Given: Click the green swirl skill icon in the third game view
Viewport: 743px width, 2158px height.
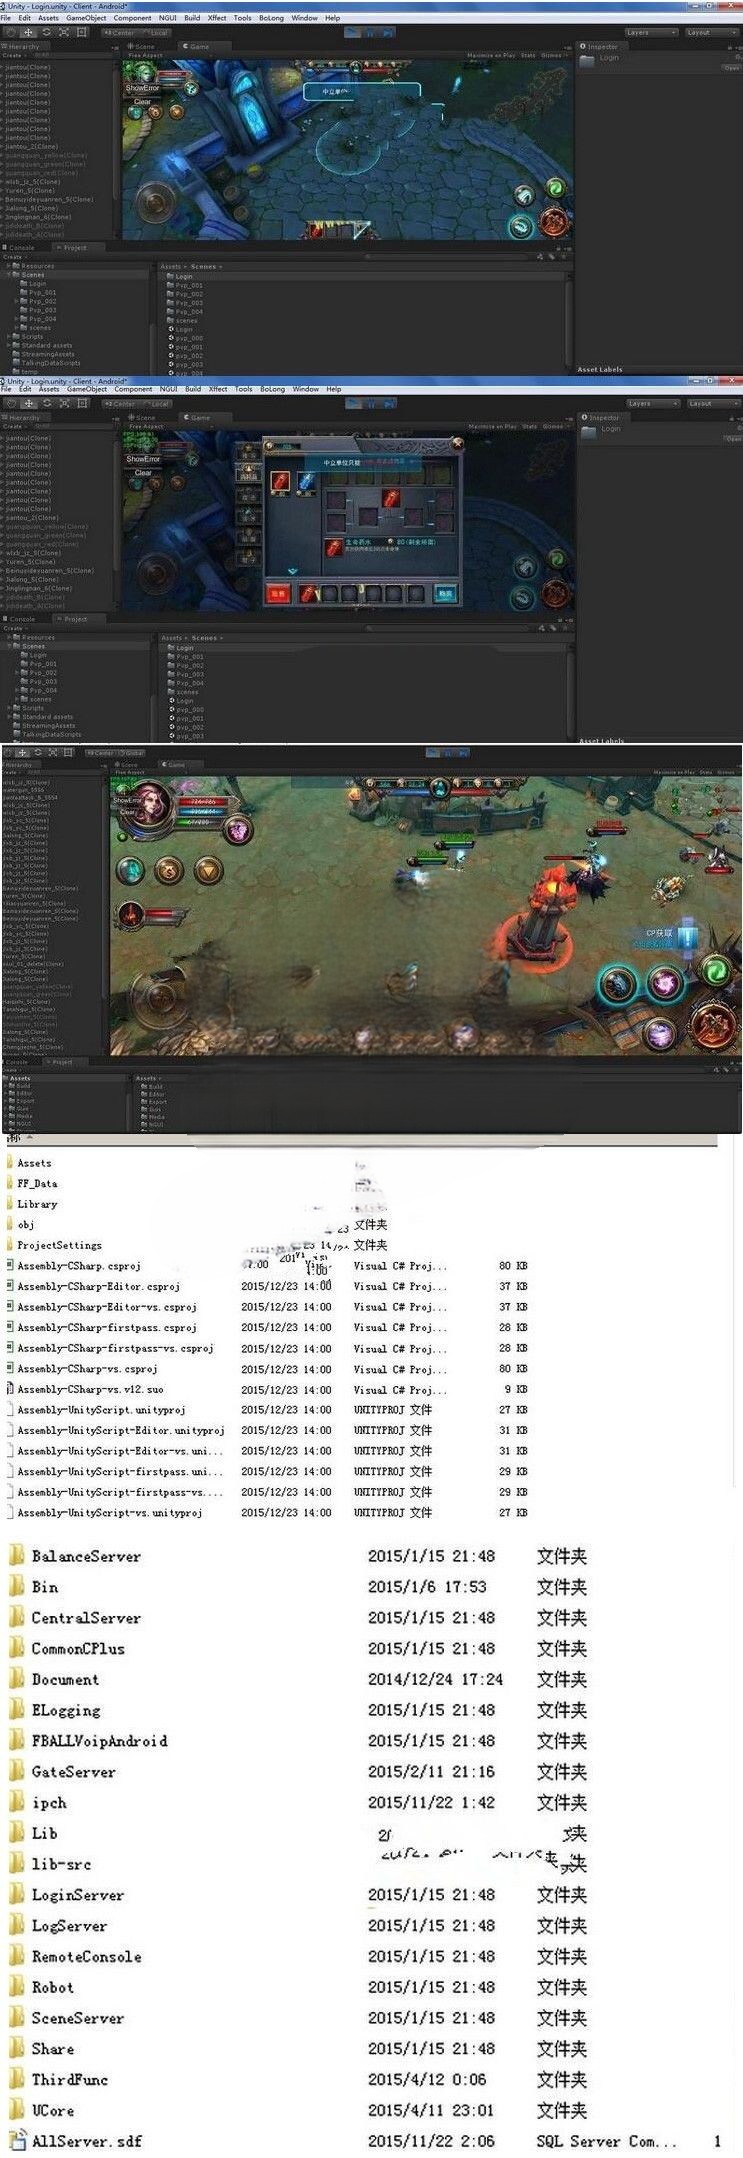Looking at the screenshot, I should (714, 969).
